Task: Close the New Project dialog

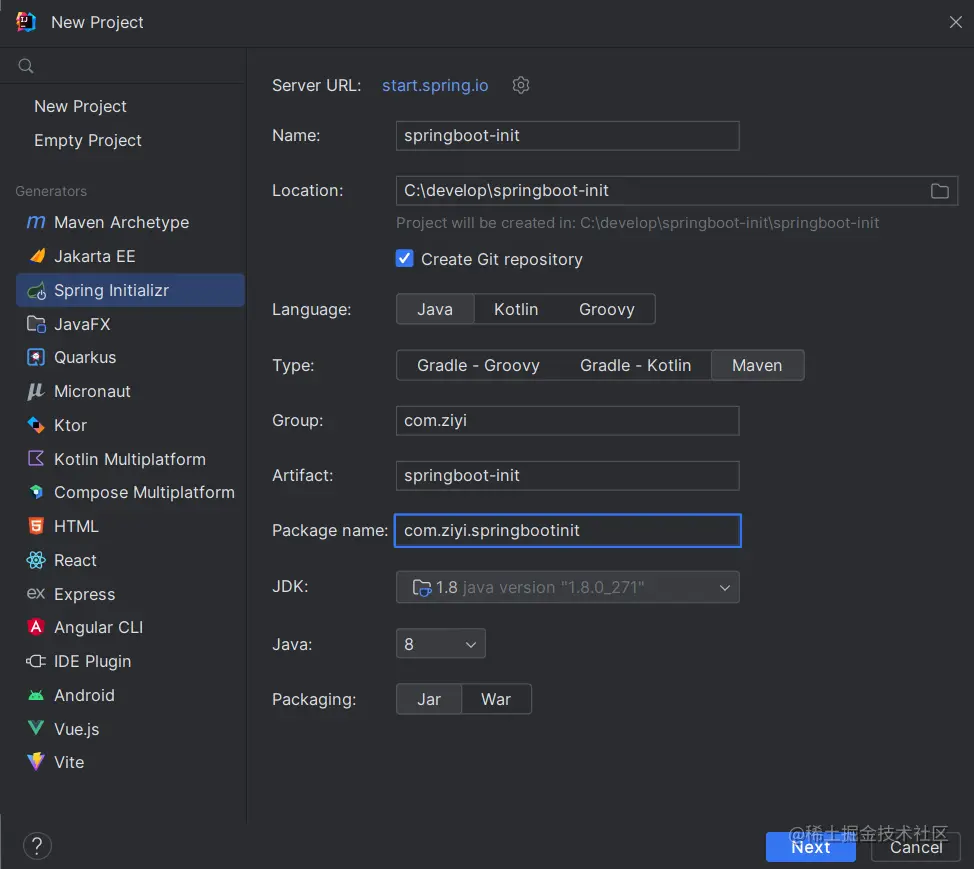Action: [x=955, y=22]
